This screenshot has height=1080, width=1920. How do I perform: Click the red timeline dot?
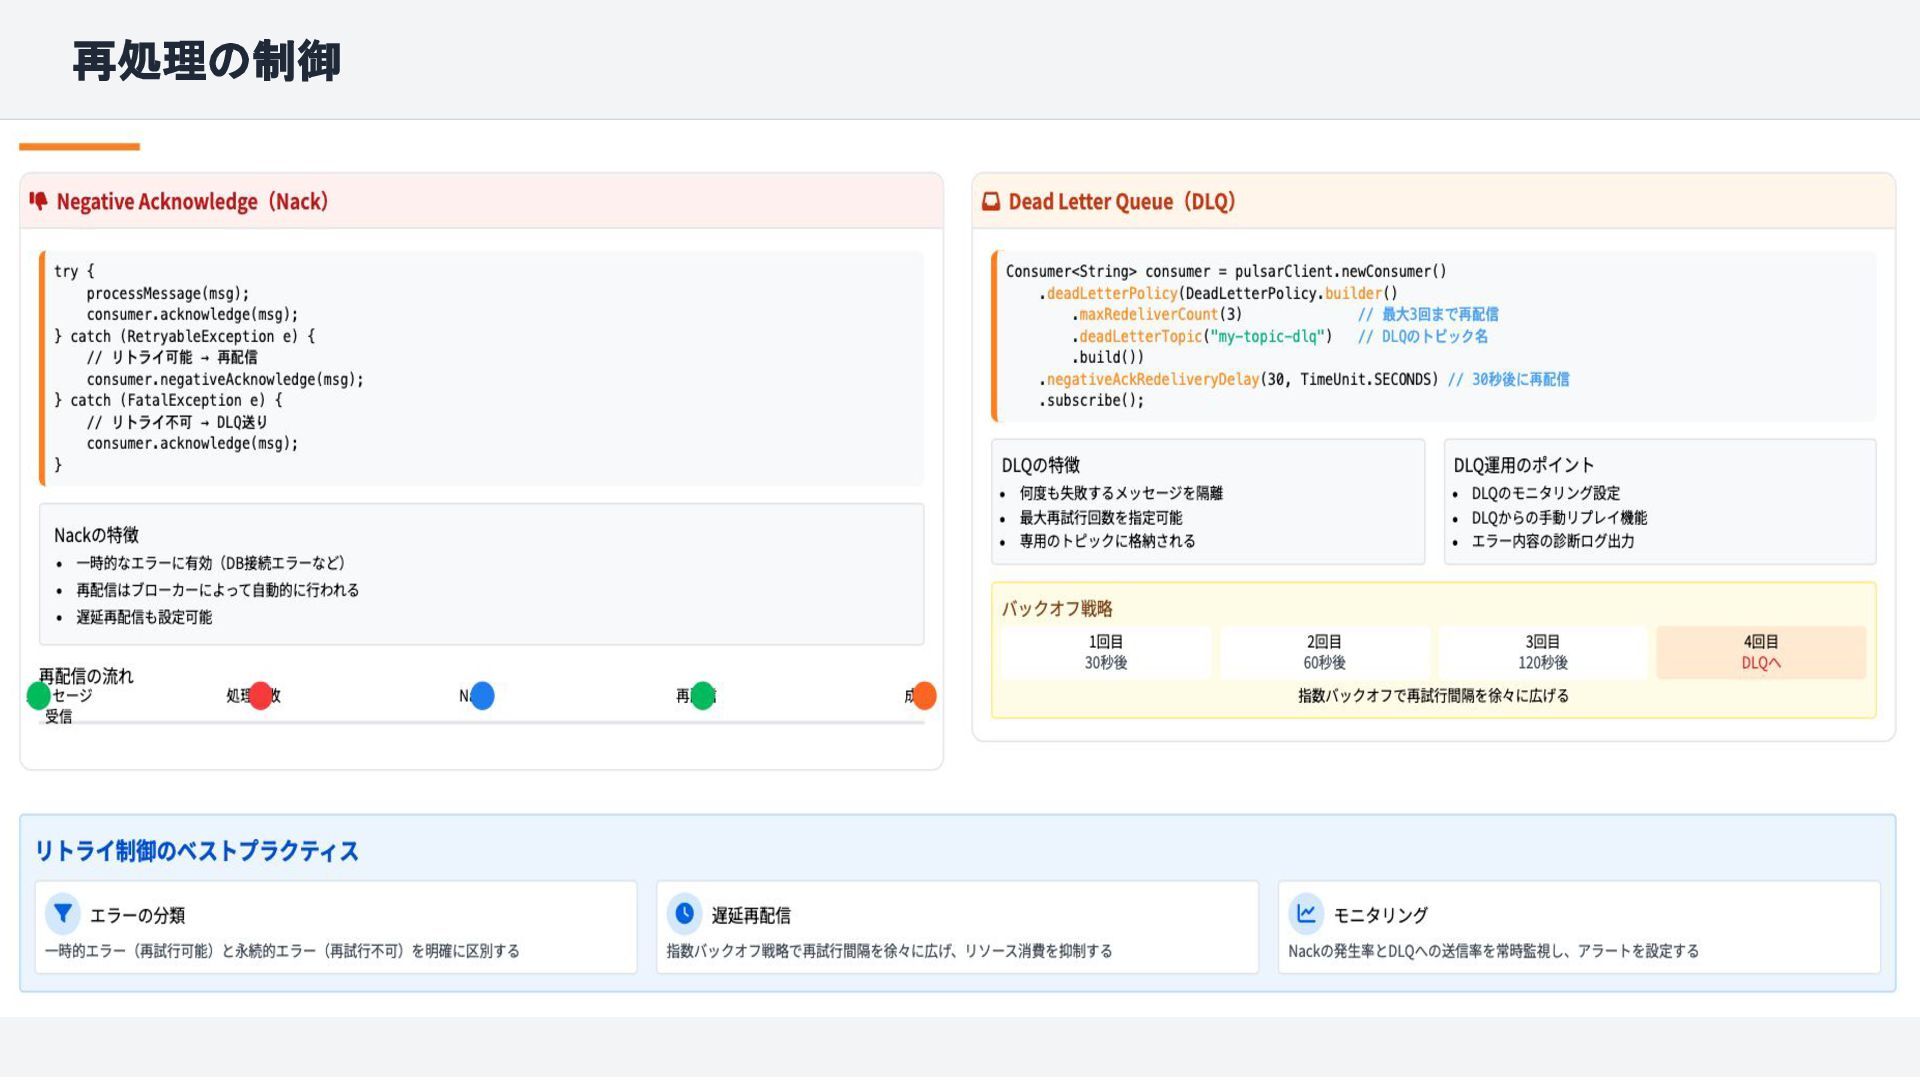coord(261,696)
